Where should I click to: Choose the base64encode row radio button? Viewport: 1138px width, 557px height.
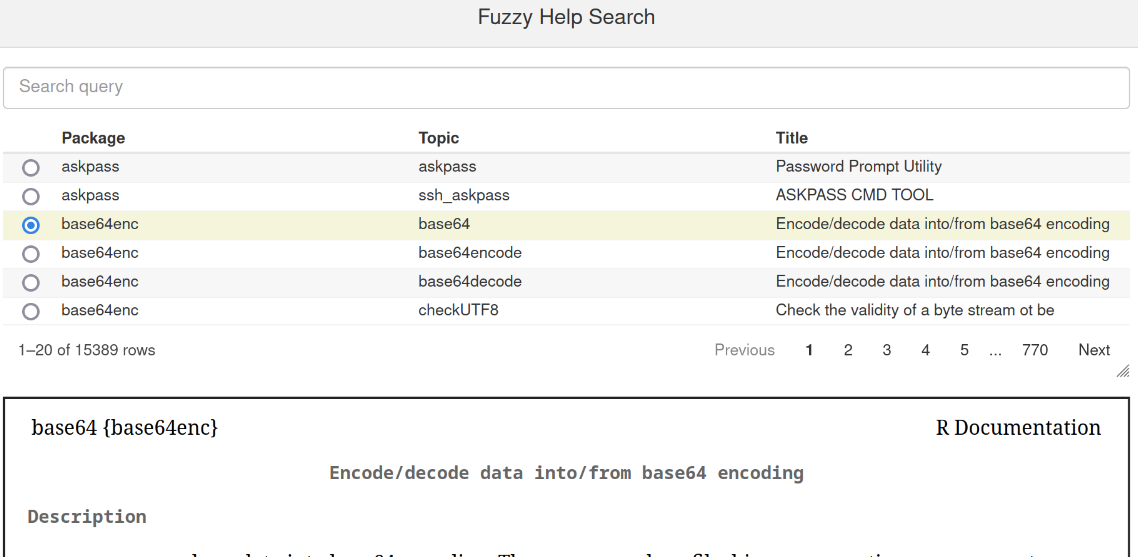tap(31, 254)
